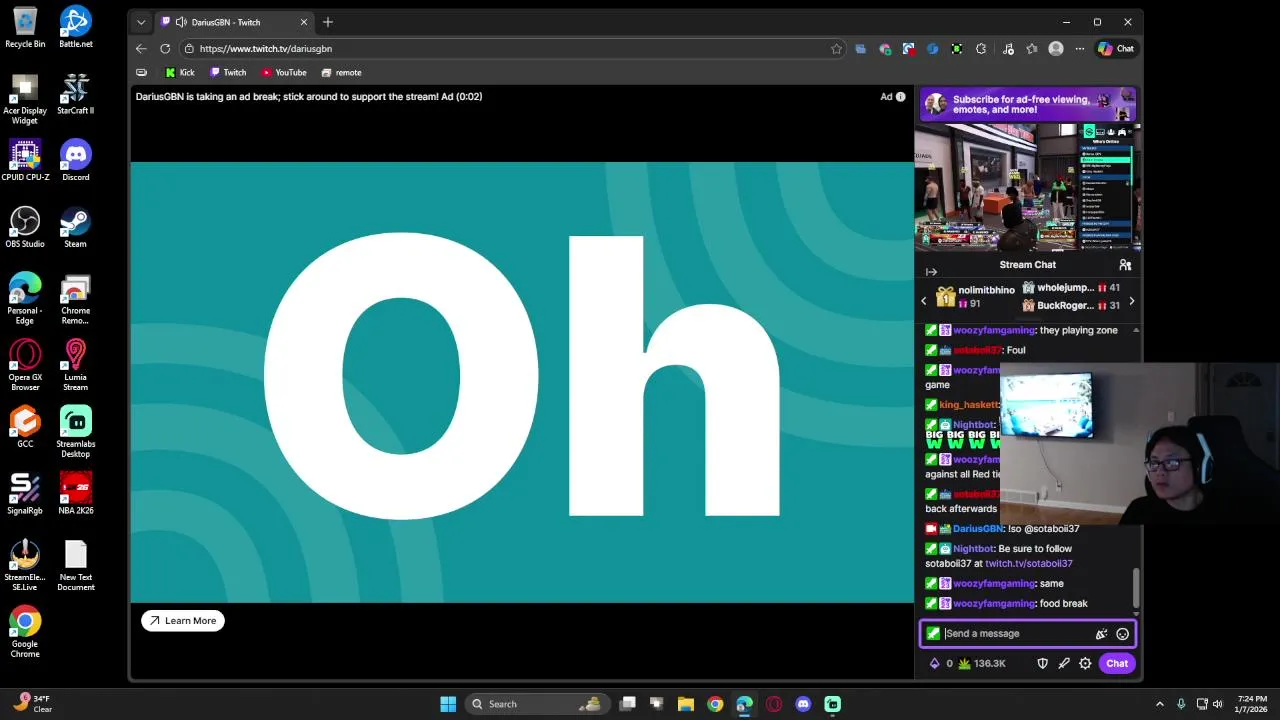Image resolution: width=1280 pixels, height=720 pixels.
Task: Launch Streamlabs Desktop shortcut
Action: [76, 432]
